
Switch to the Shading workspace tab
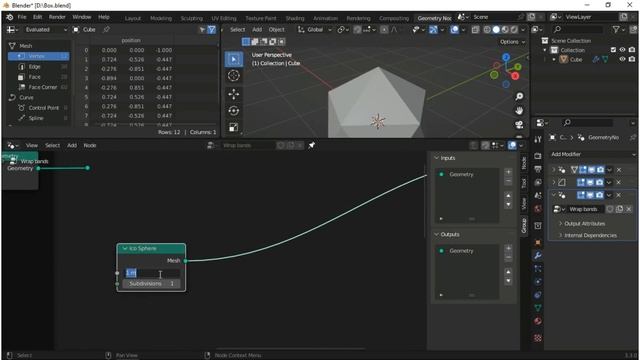pyautogui.click(x=295, y=18)
